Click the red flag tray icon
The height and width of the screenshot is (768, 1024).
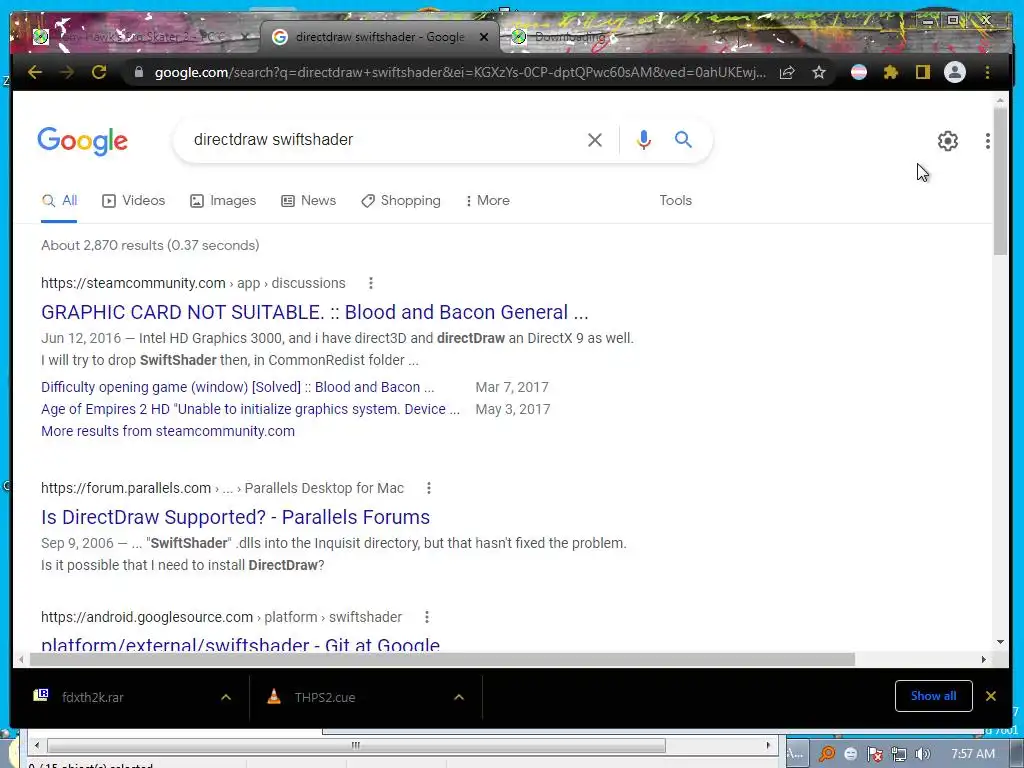tap(874, 754)
